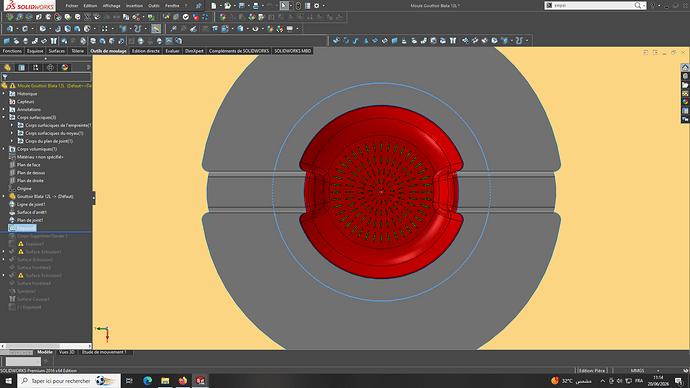The height and width of the screenshot is (388, 690).
Task: Open the Compléments de SOLIDWORKS tab
Action: (x=239, y=51)
